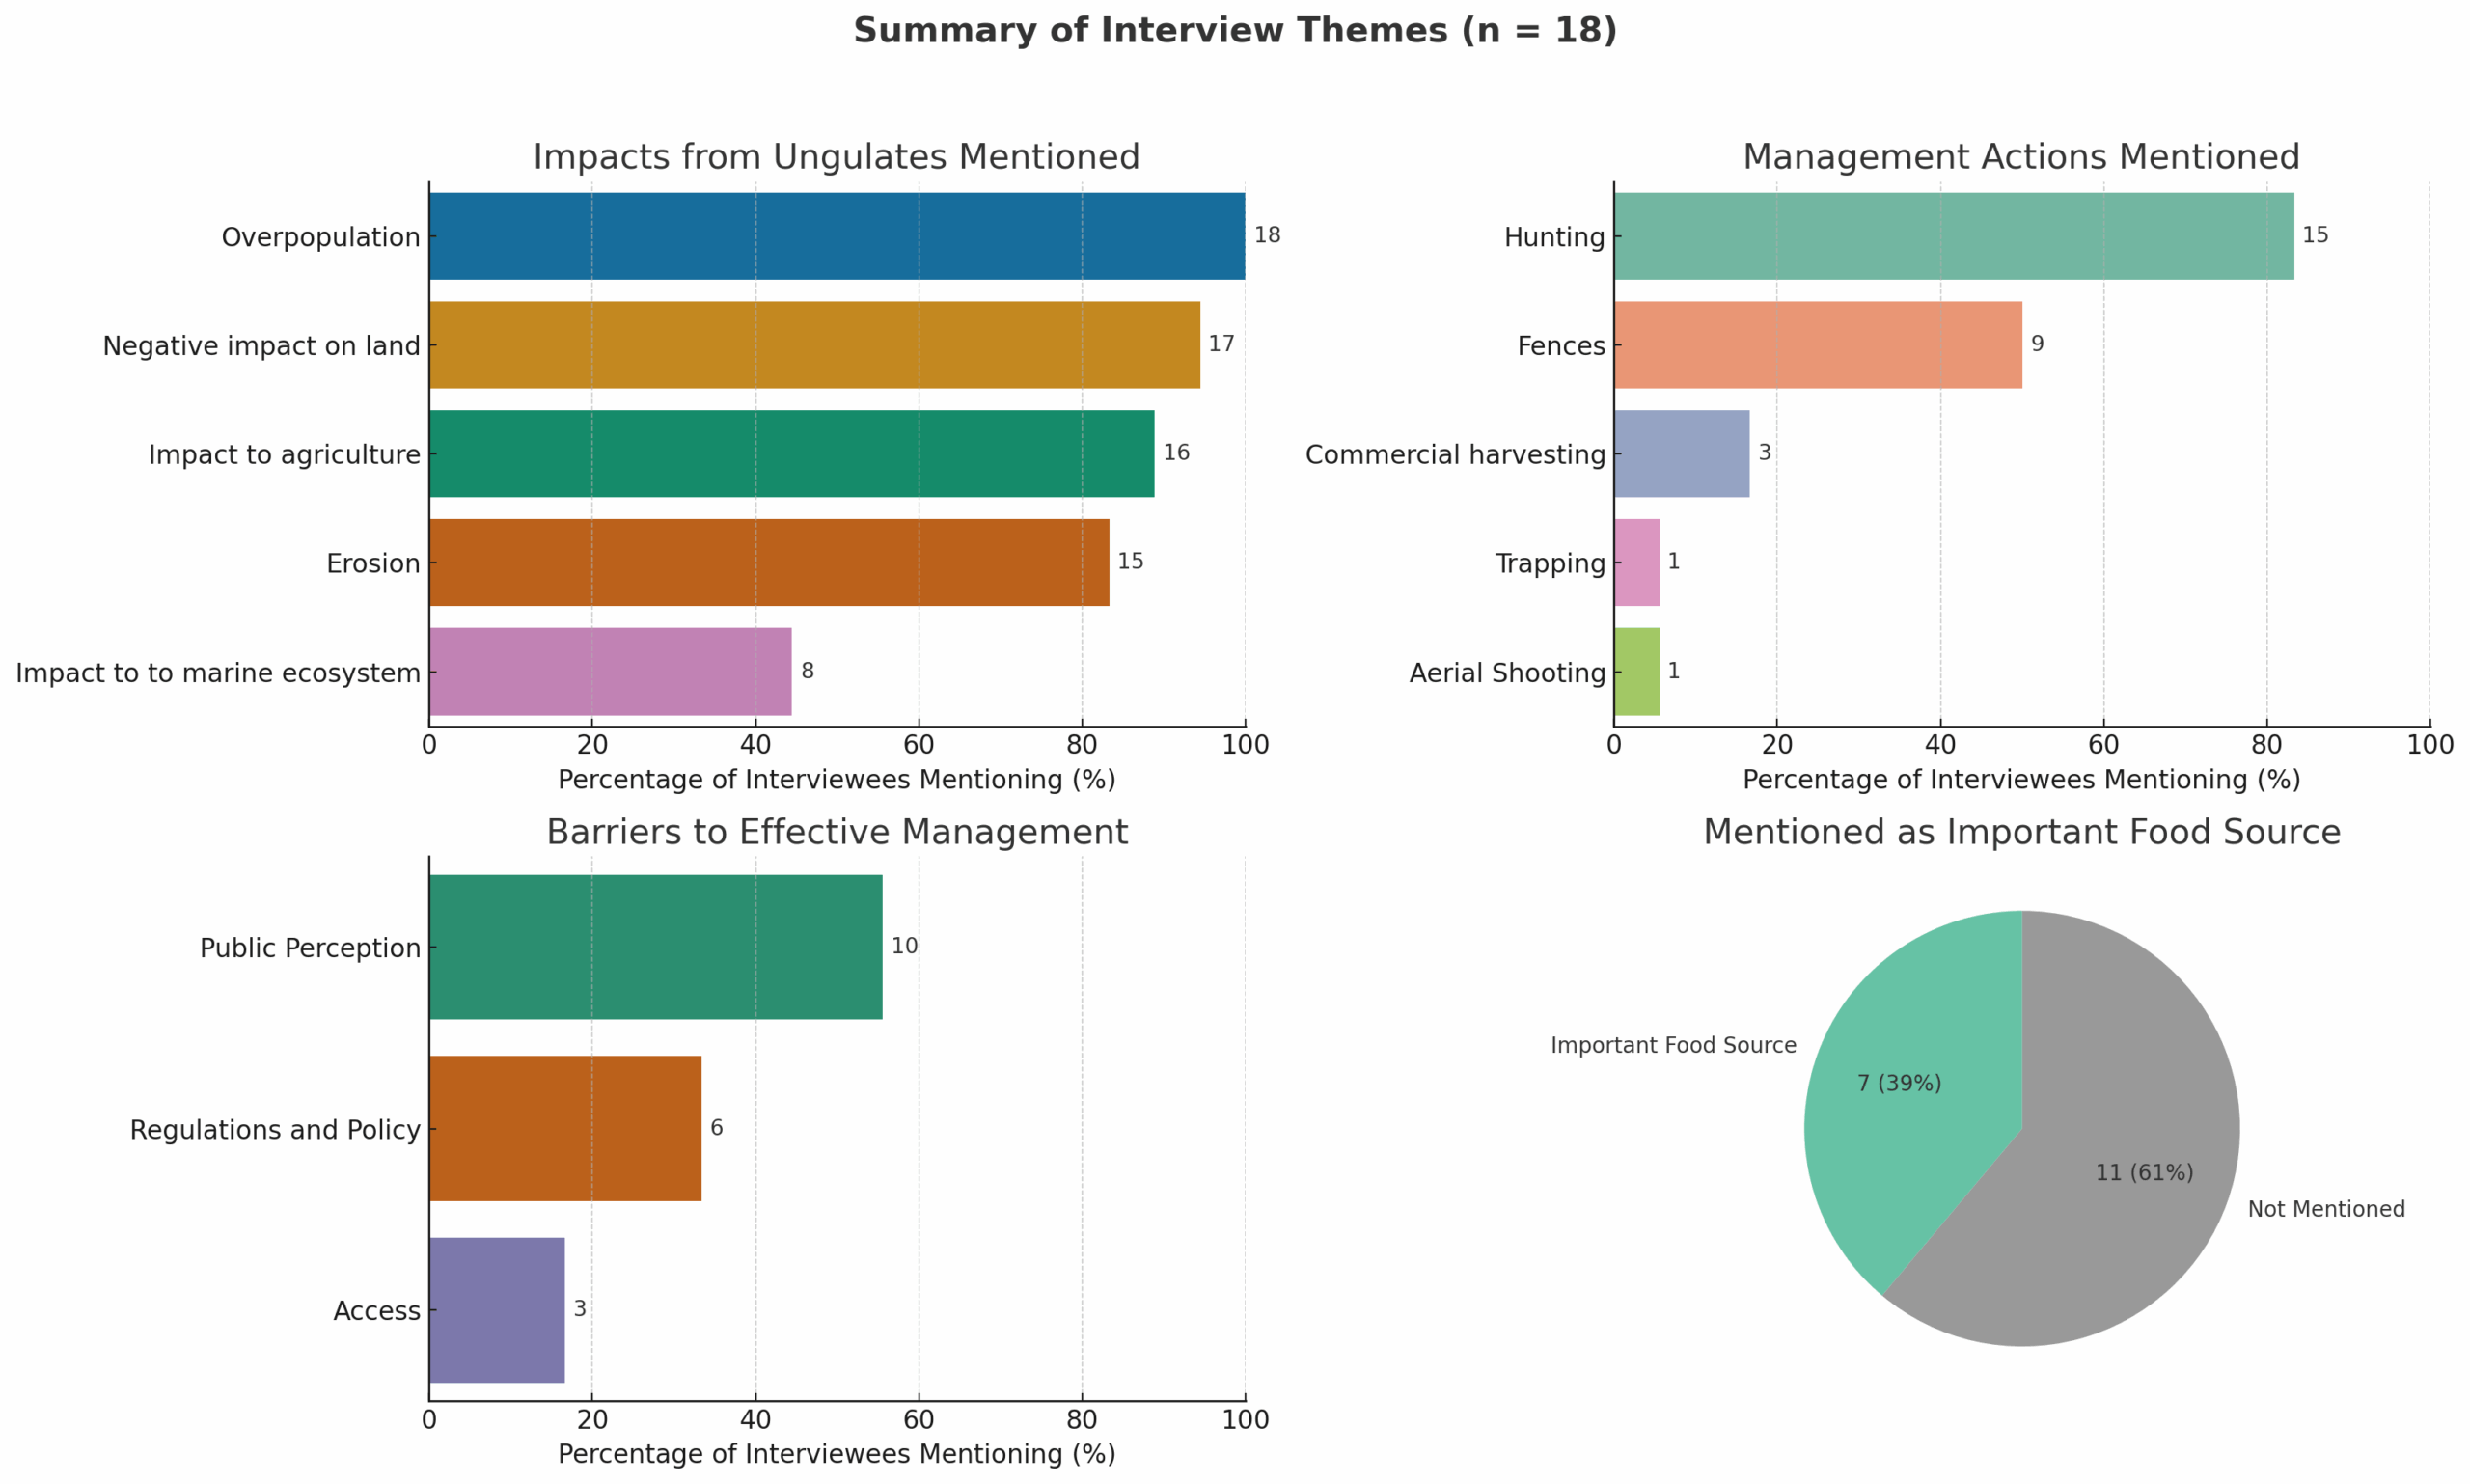Click the Public Perception bar
This screenshot has height=1484, width=2470.
pos(655,947)
